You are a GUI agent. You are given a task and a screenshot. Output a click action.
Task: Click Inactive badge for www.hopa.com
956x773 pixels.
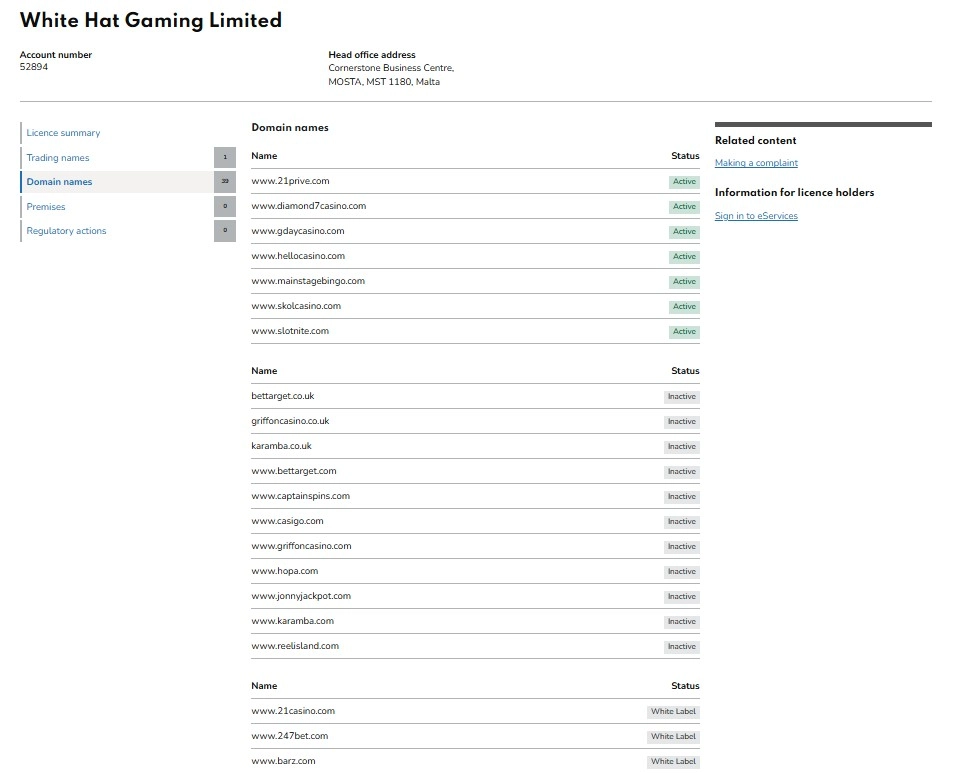click(682, 572)
